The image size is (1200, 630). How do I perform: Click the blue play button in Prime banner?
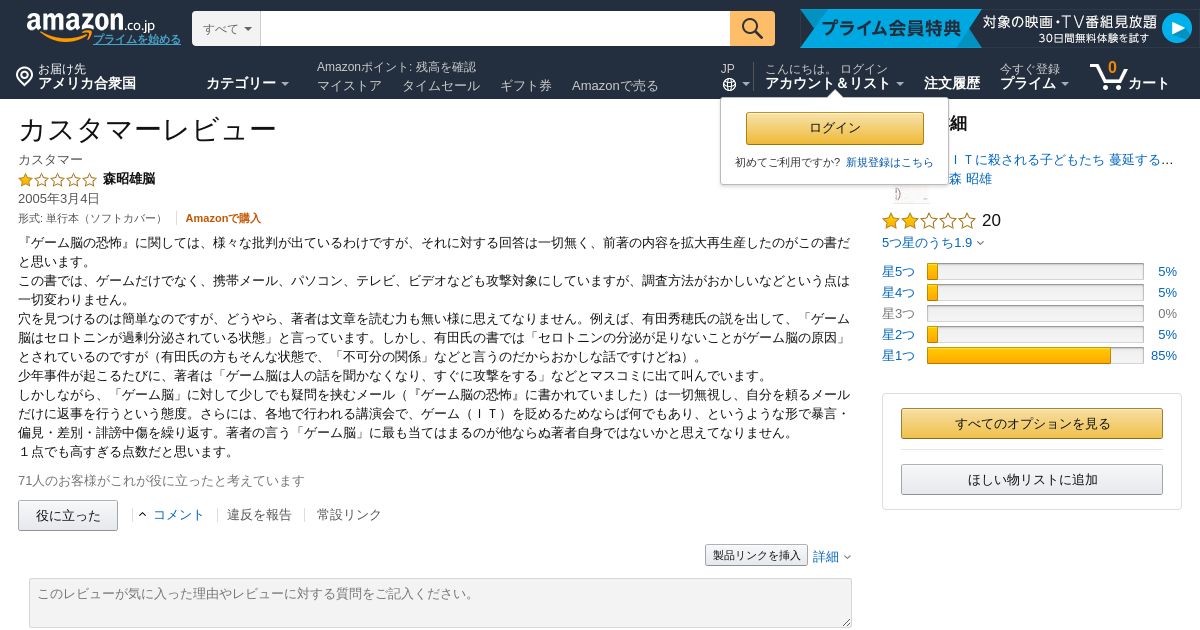click(1176, 28)
